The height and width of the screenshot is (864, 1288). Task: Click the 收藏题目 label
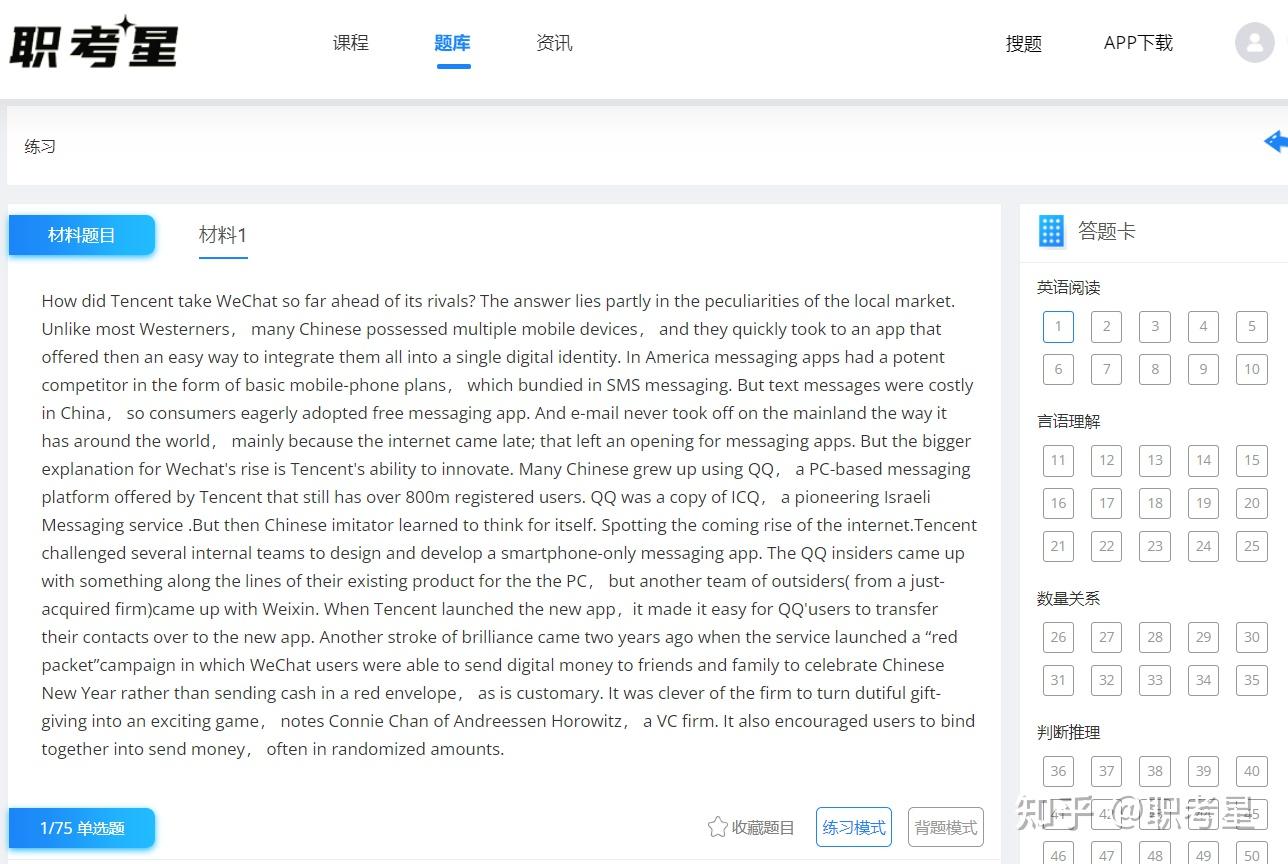click(763, 827)
